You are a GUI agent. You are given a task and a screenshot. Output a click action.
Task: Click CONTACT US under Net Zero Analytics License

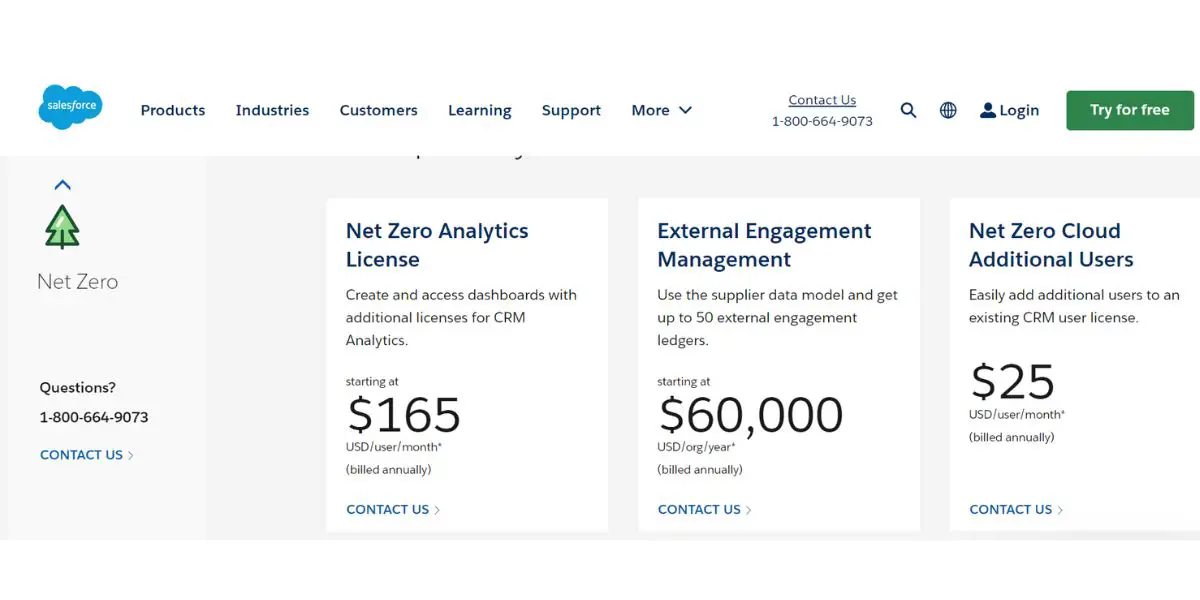[393, 509]
